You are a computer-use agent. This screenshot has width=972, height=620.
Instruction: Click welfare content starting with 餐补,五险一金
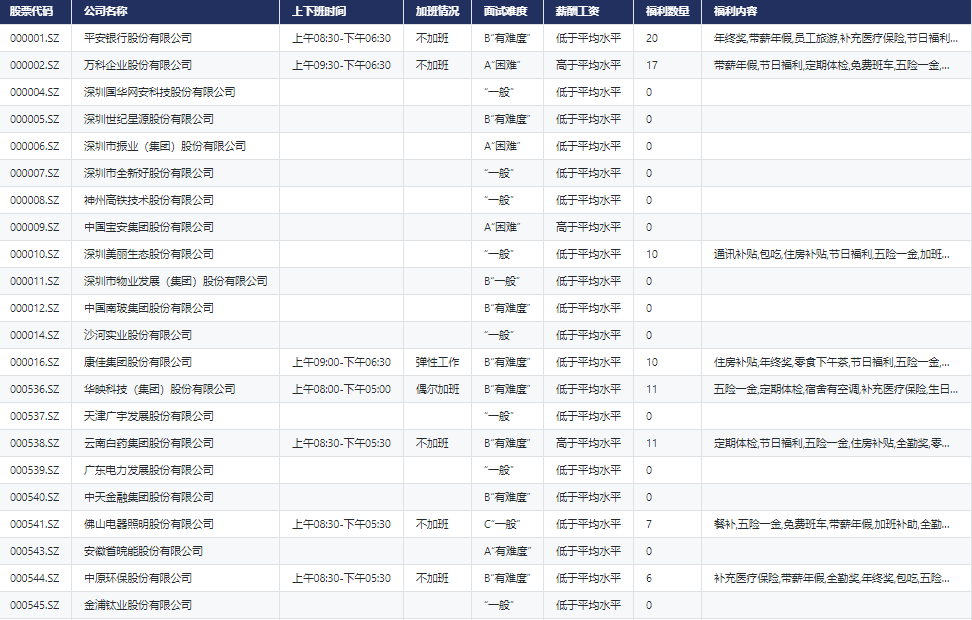(832, 524)
